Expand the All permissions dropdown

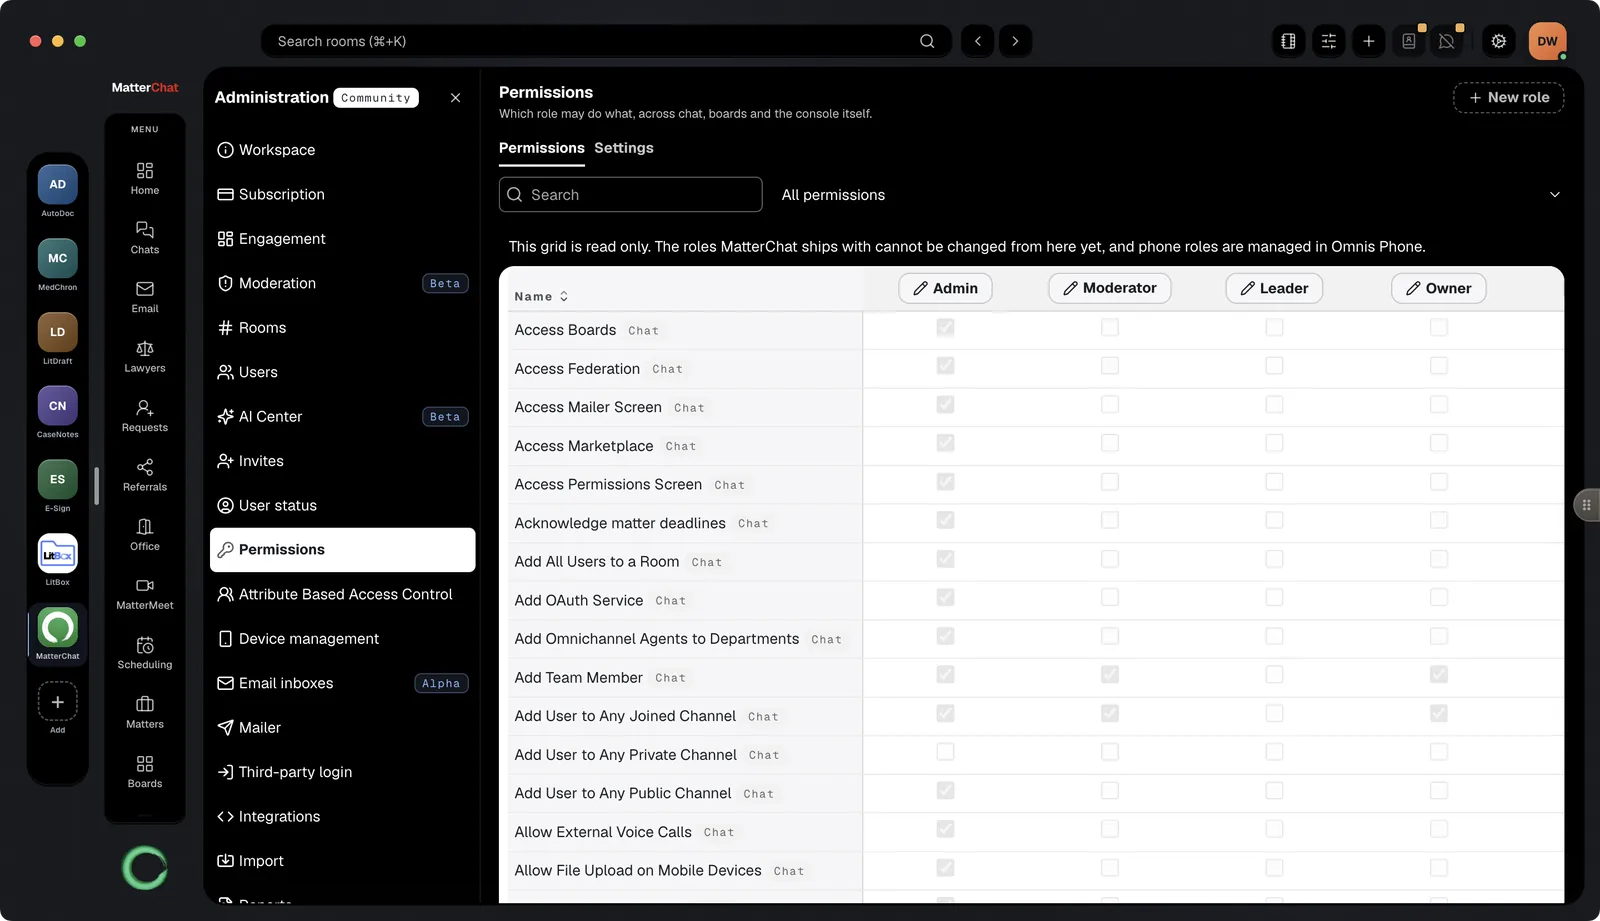[x=1170, y=195]
